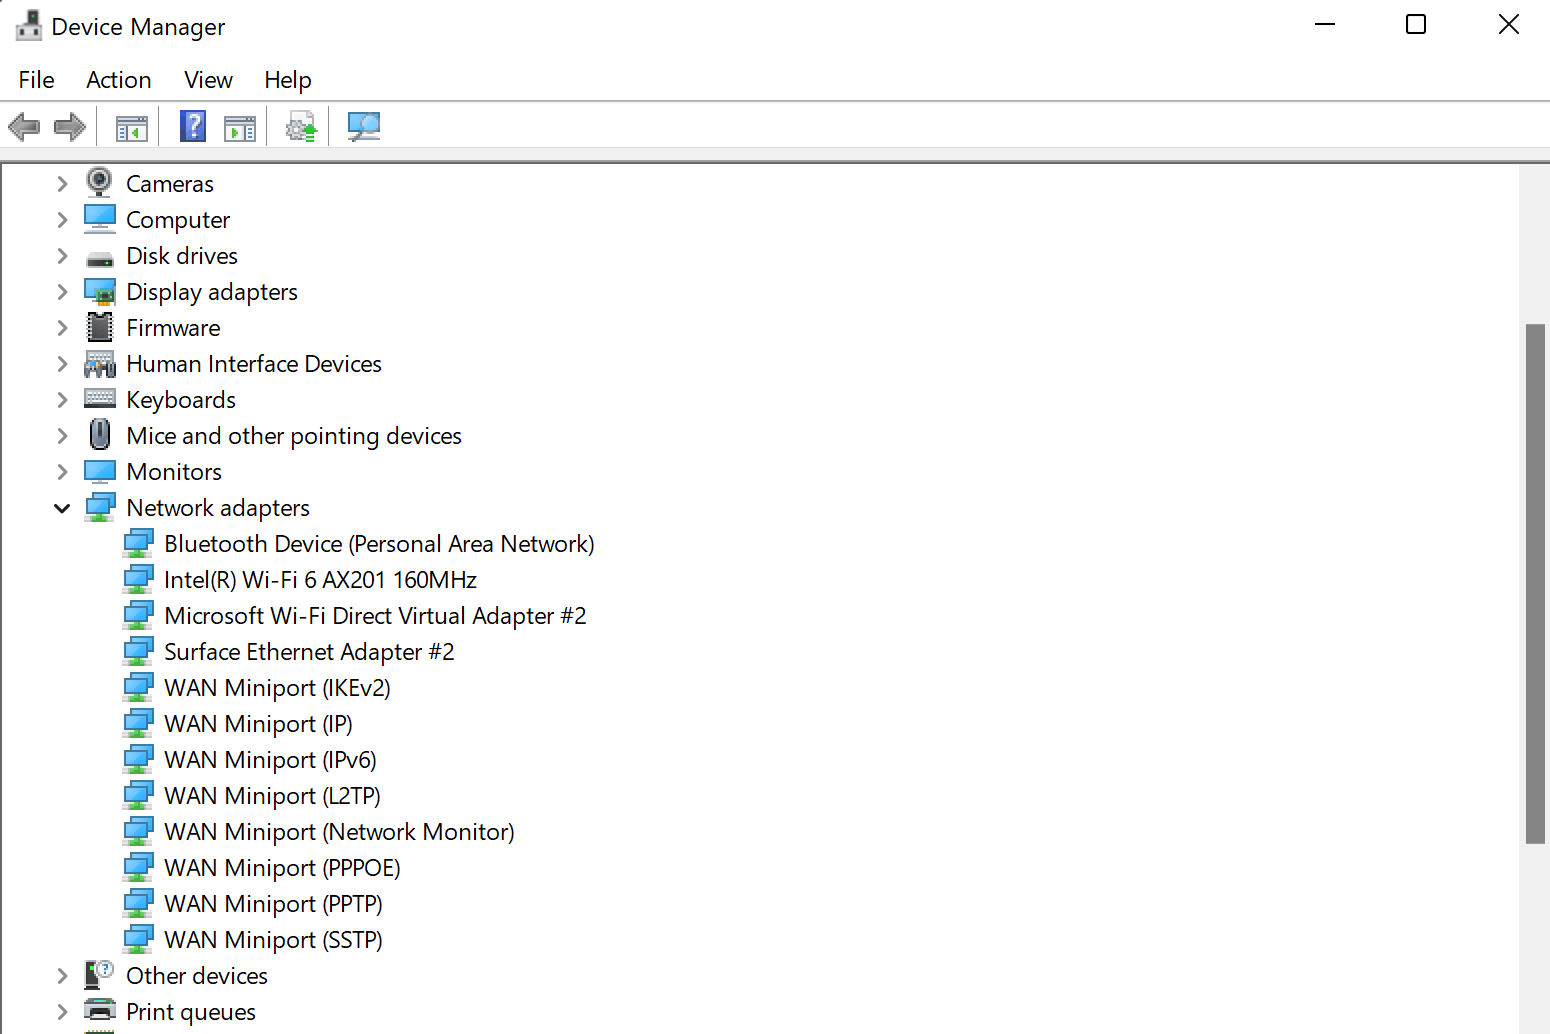Click the Bluetooth Device adapter icon

click(138, 543)
